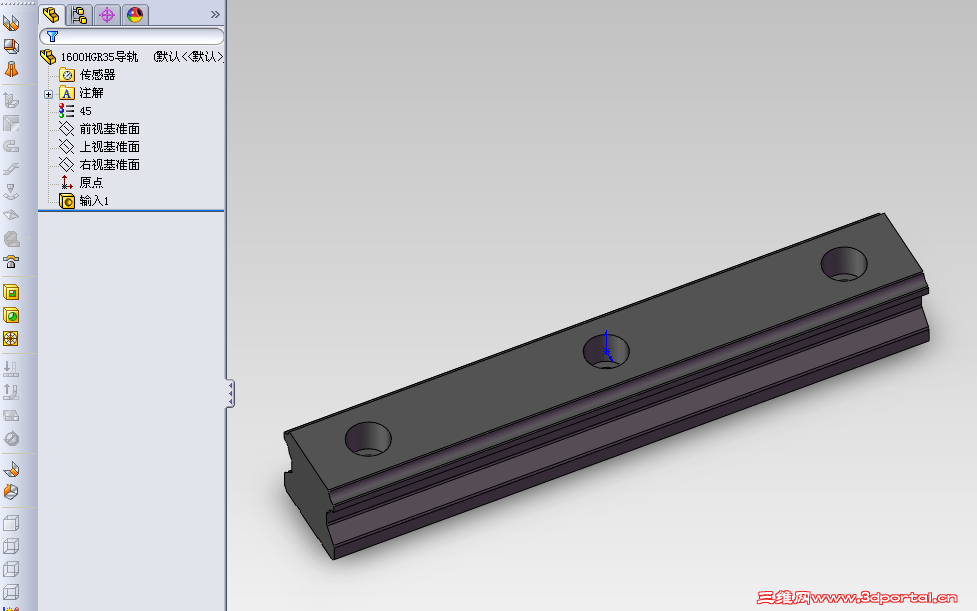The width and height of the screenshot is (977, 611).
Task: Select the Extruded Cut icon
Action: (x=11, y=292)
